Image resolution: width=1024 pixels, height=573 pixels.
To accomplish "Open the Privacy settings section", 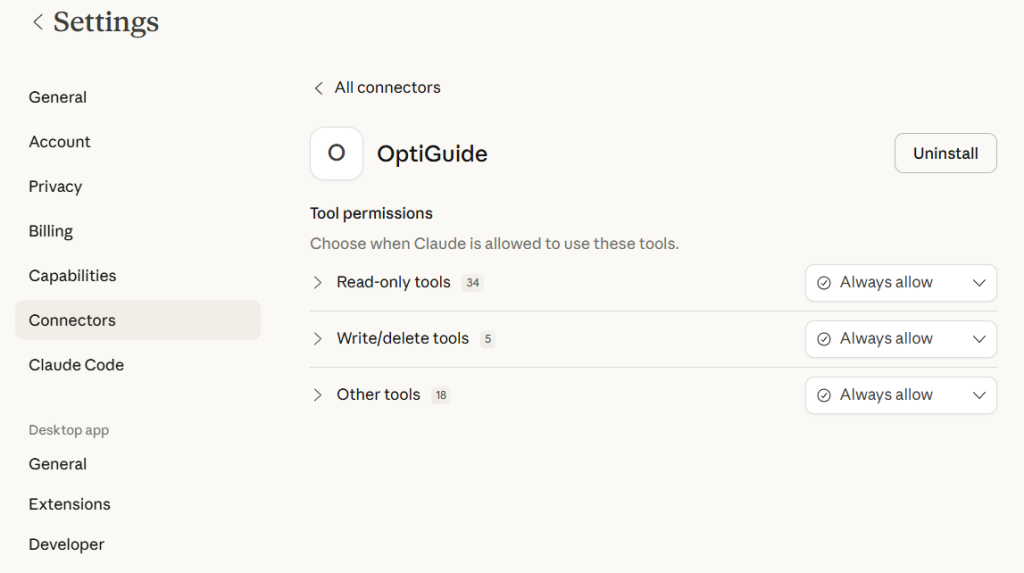I will coord(56,187).
